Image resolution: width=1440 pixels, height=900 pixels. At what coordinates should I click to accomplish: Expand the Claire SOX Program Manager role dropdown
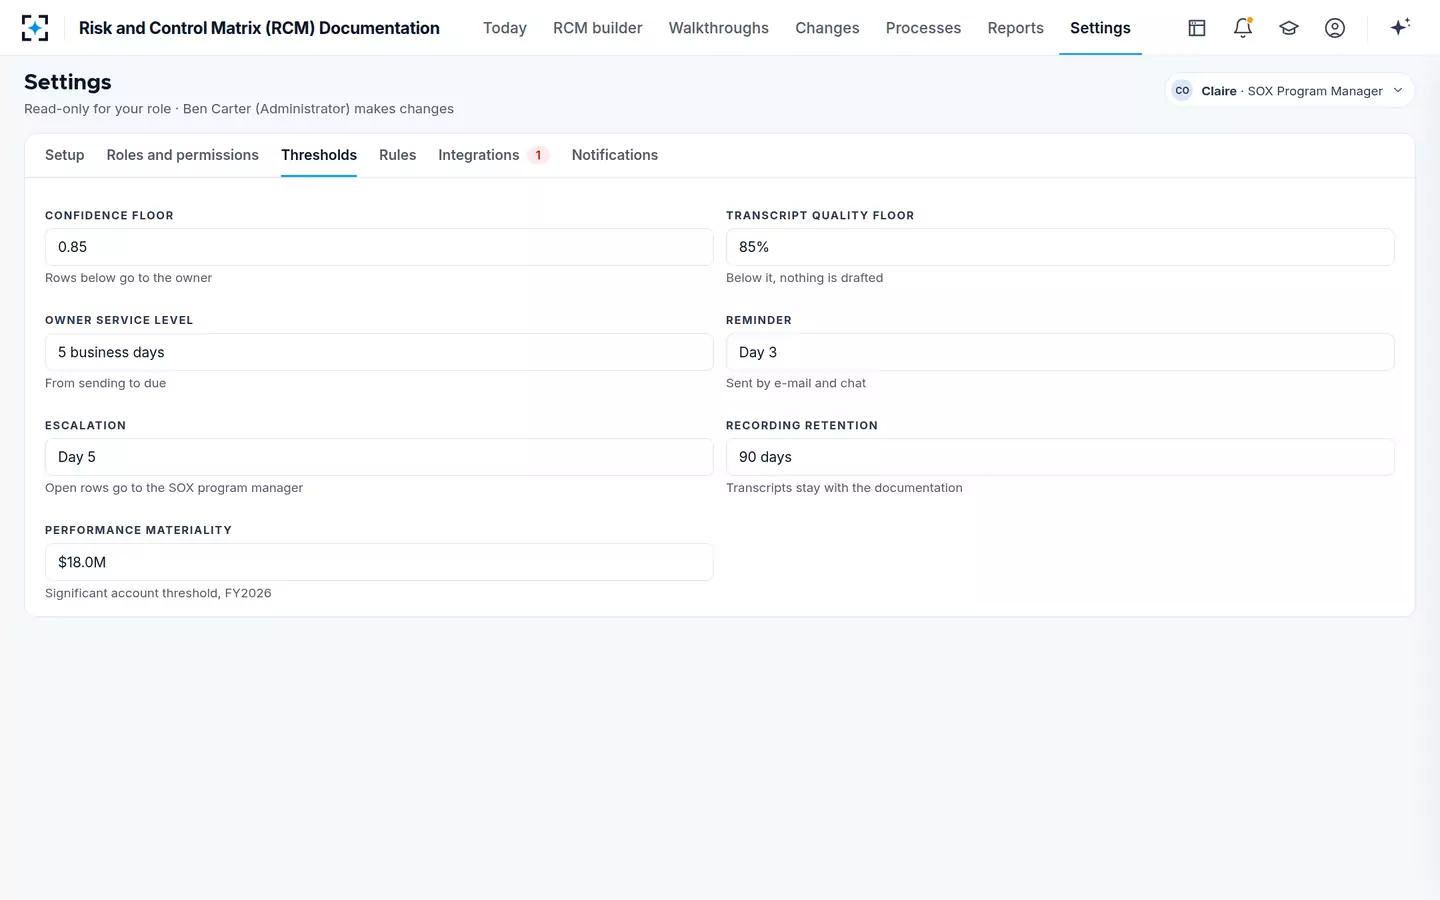click(1289, 91)
